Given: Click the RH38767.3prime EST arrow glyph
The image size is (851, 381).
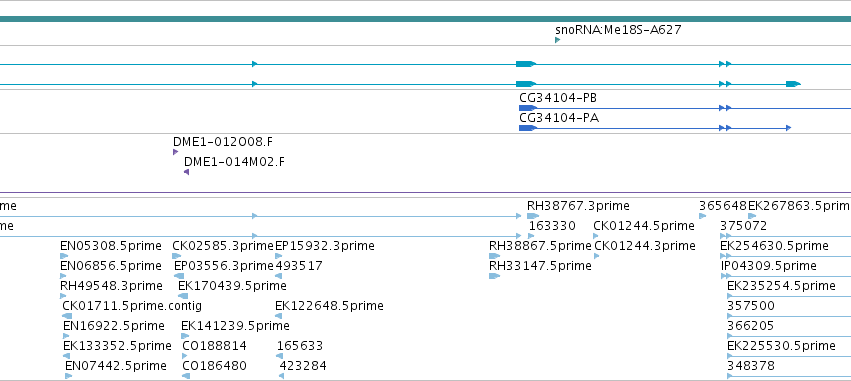Looking at the screenshot, I should tap(533, 216).
